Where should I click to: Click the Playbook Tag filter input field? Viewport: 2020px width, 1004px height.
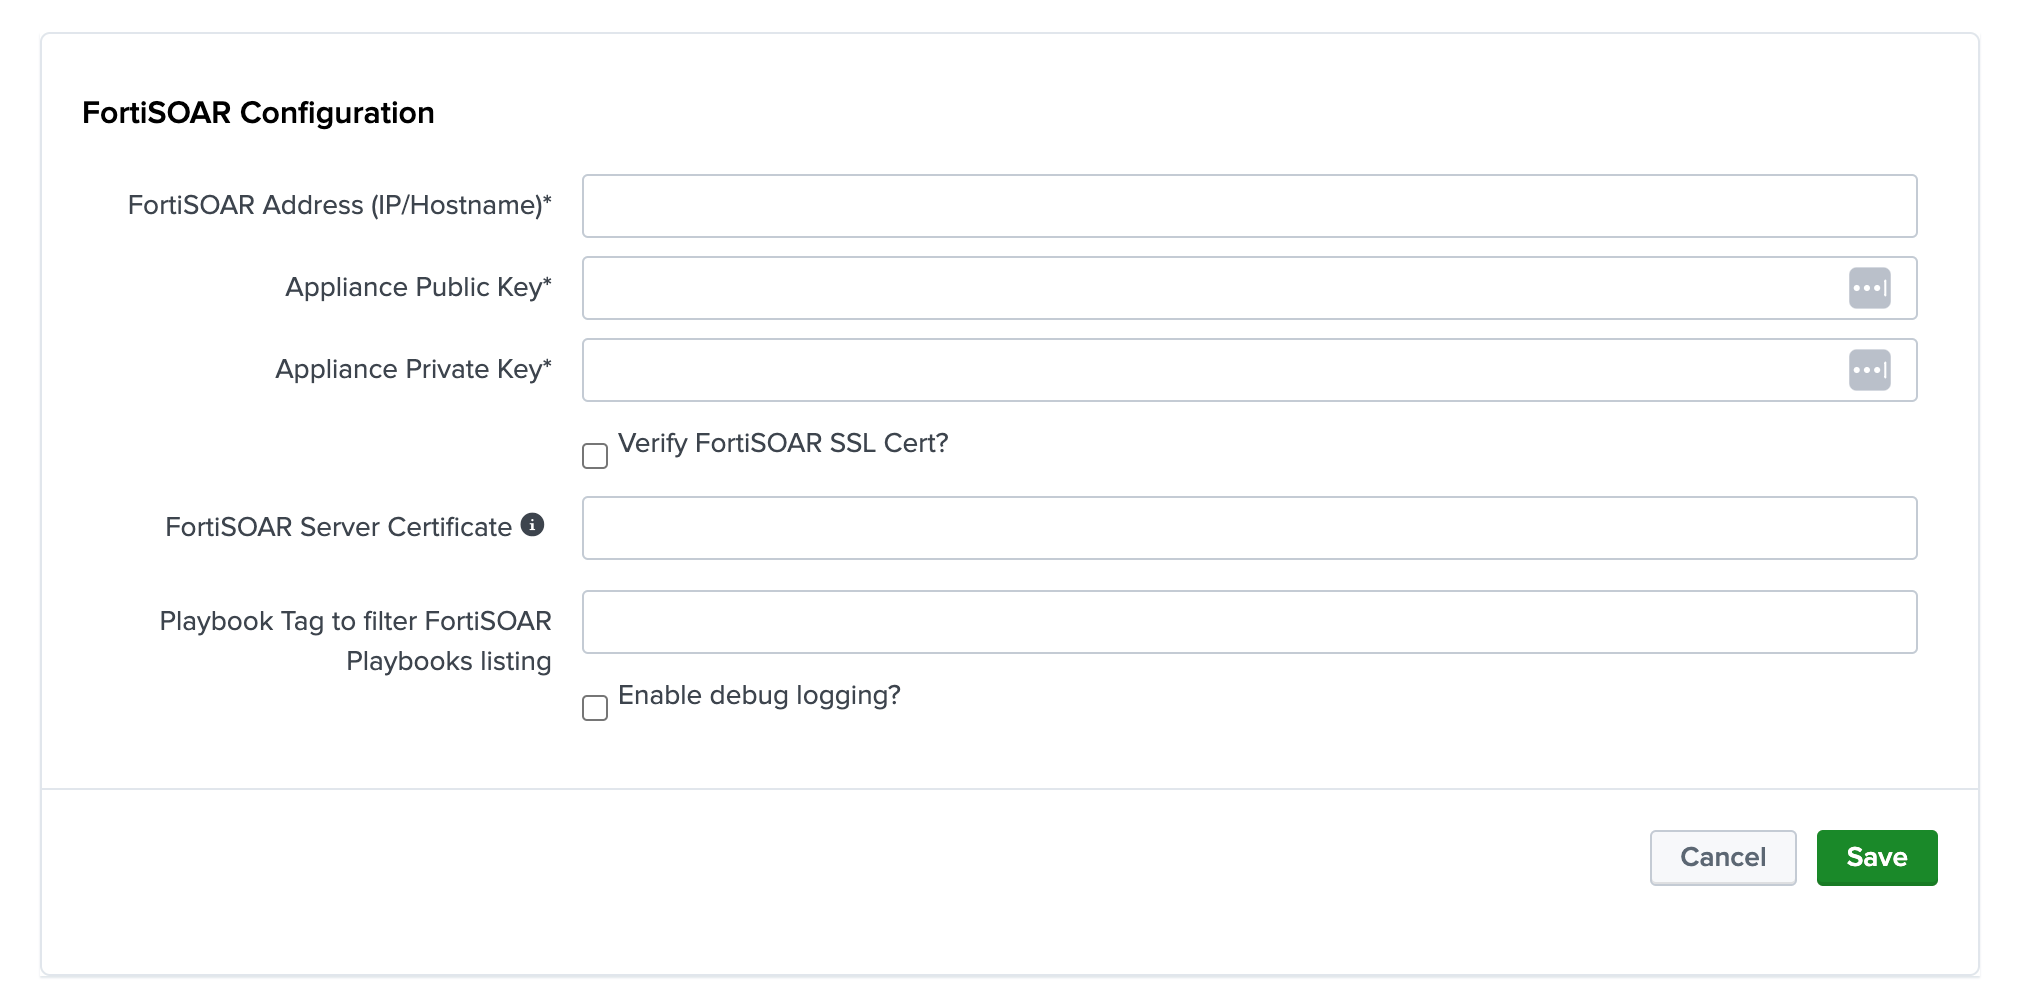point(1249,622)
